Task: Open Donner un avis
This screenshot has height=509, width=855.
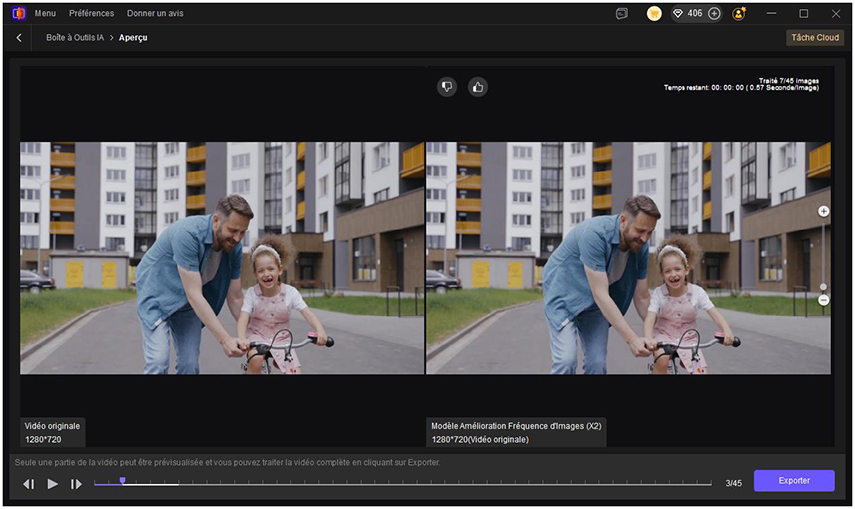Action: click(x=155, y=14)
